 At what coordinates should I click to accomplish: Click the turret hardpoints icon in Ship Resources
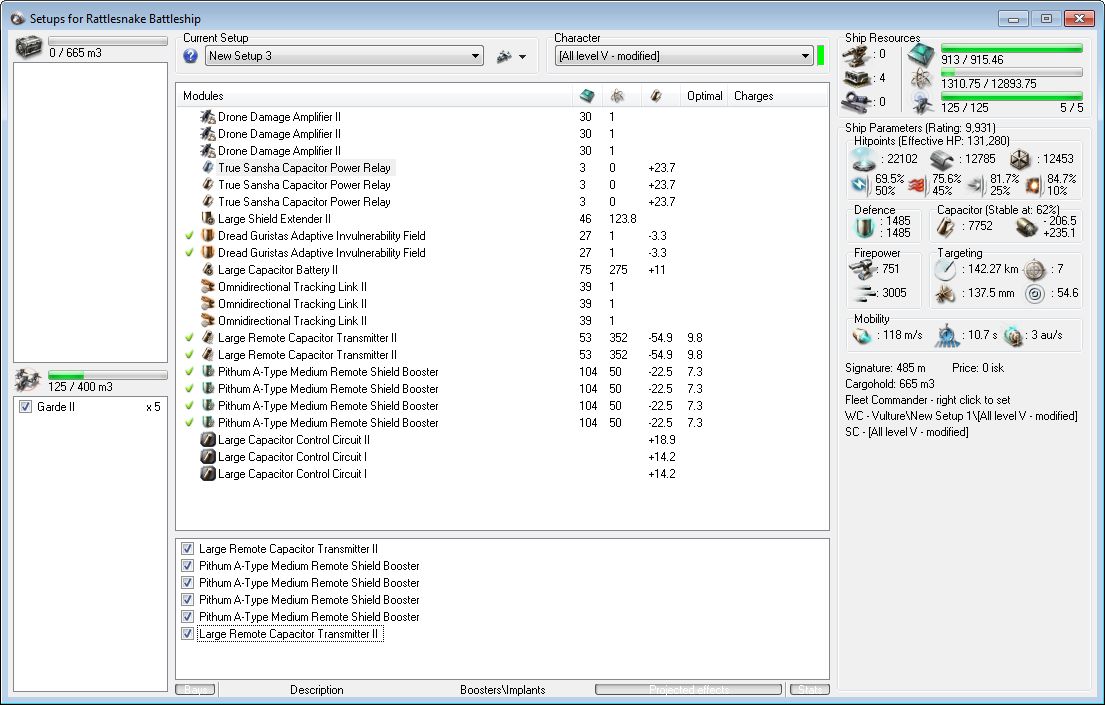tap(858, 54)
